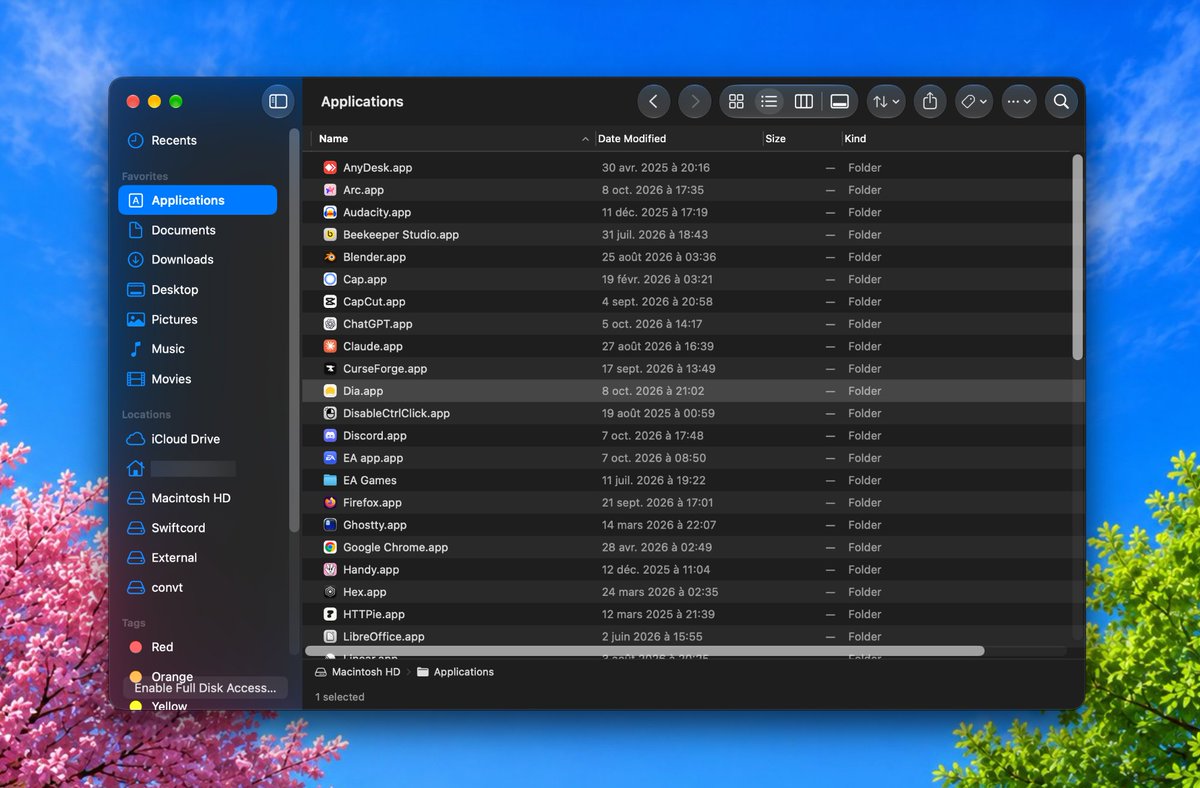Go to Desktop in the sidebar
The image size is (1200, 788).
[x=197, y=290]
